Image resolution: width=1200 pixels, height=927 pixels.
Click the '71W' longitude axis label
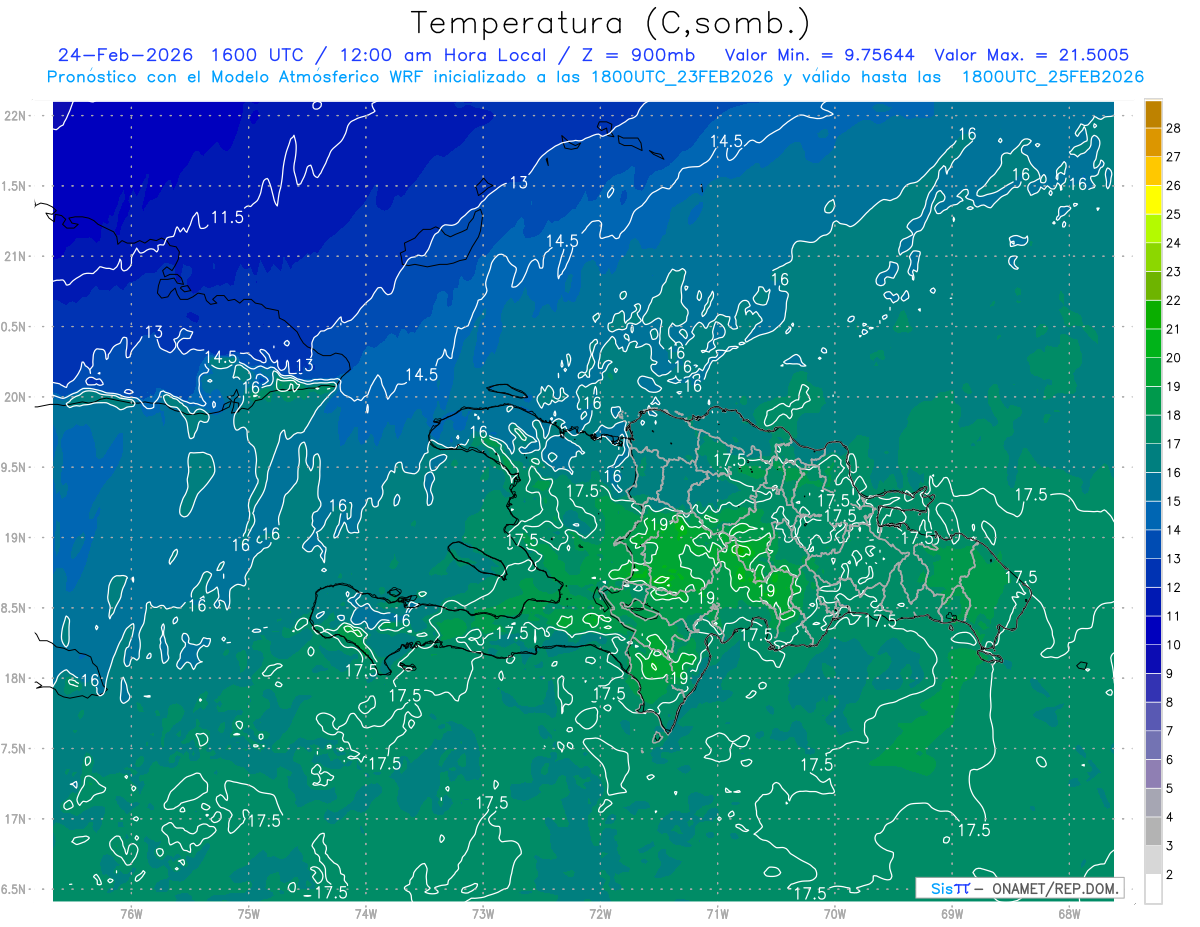tap(717, 913)
